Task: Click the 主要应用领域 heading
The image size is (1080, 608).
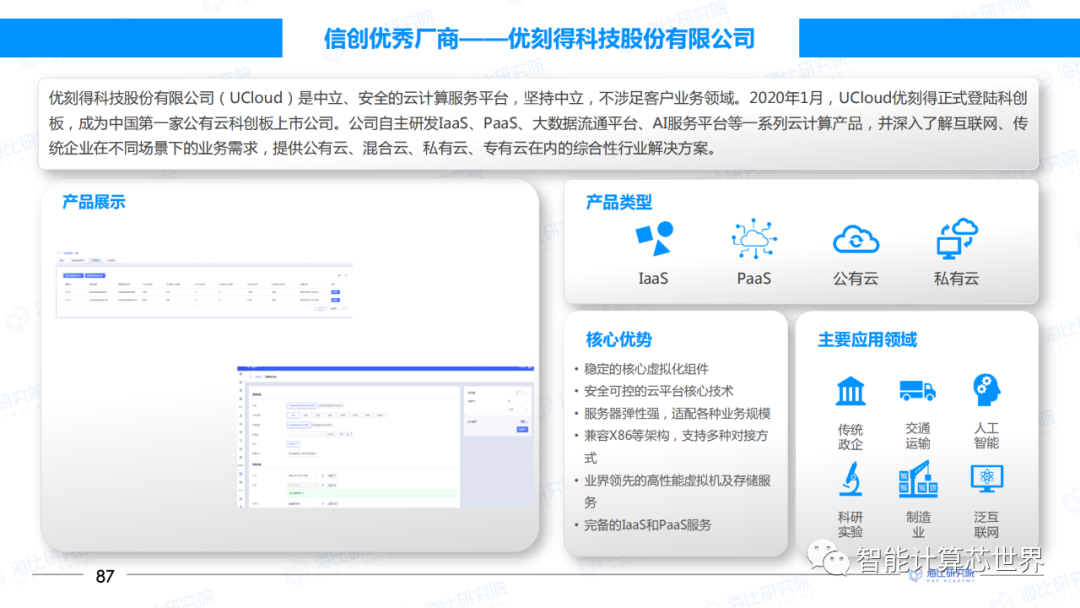Action: coord(867,339)
